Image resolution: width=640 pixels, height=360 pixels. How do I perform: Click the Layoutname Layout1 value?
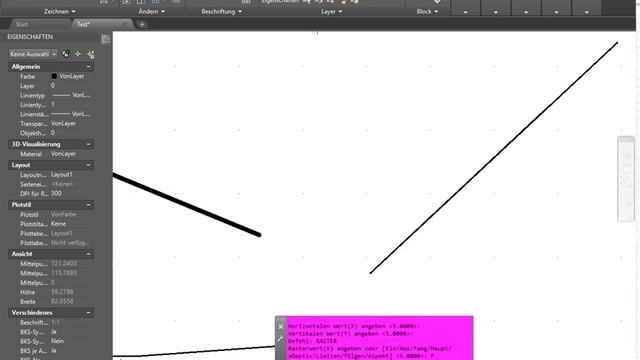[x=62, y=175]
